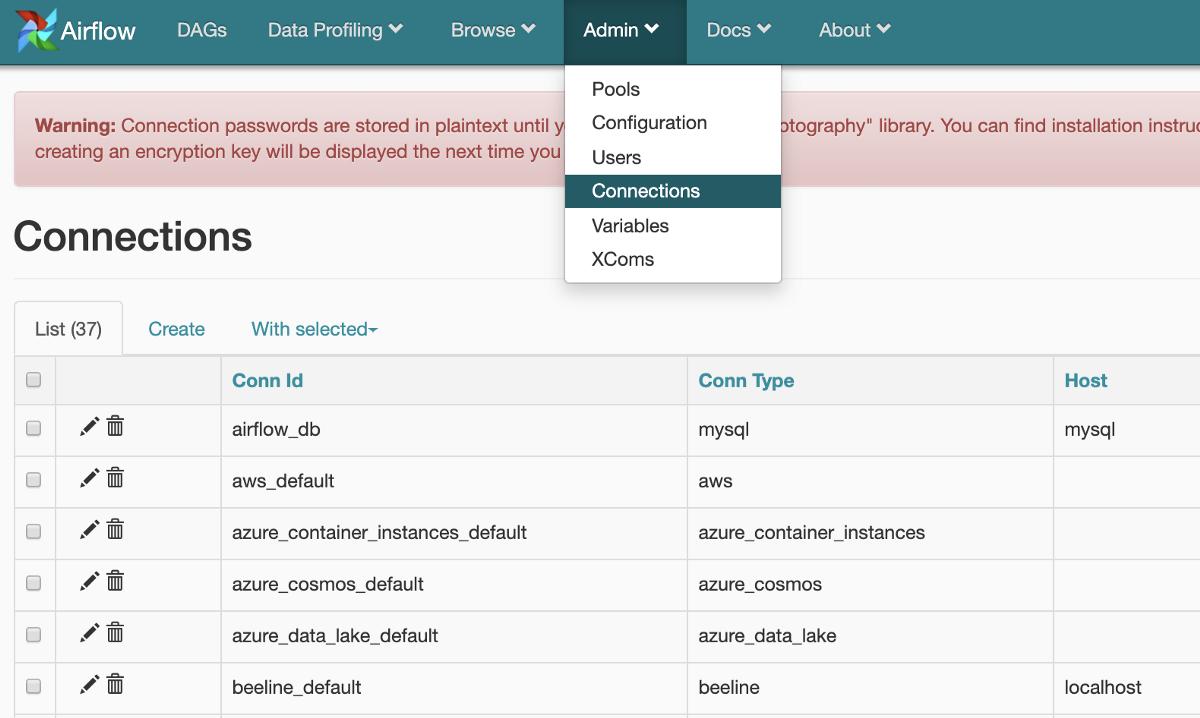Viewport: 1200px width, 718px height.
Task: Toggle the select-all checkbox in table header
Action: pos(34,380)
